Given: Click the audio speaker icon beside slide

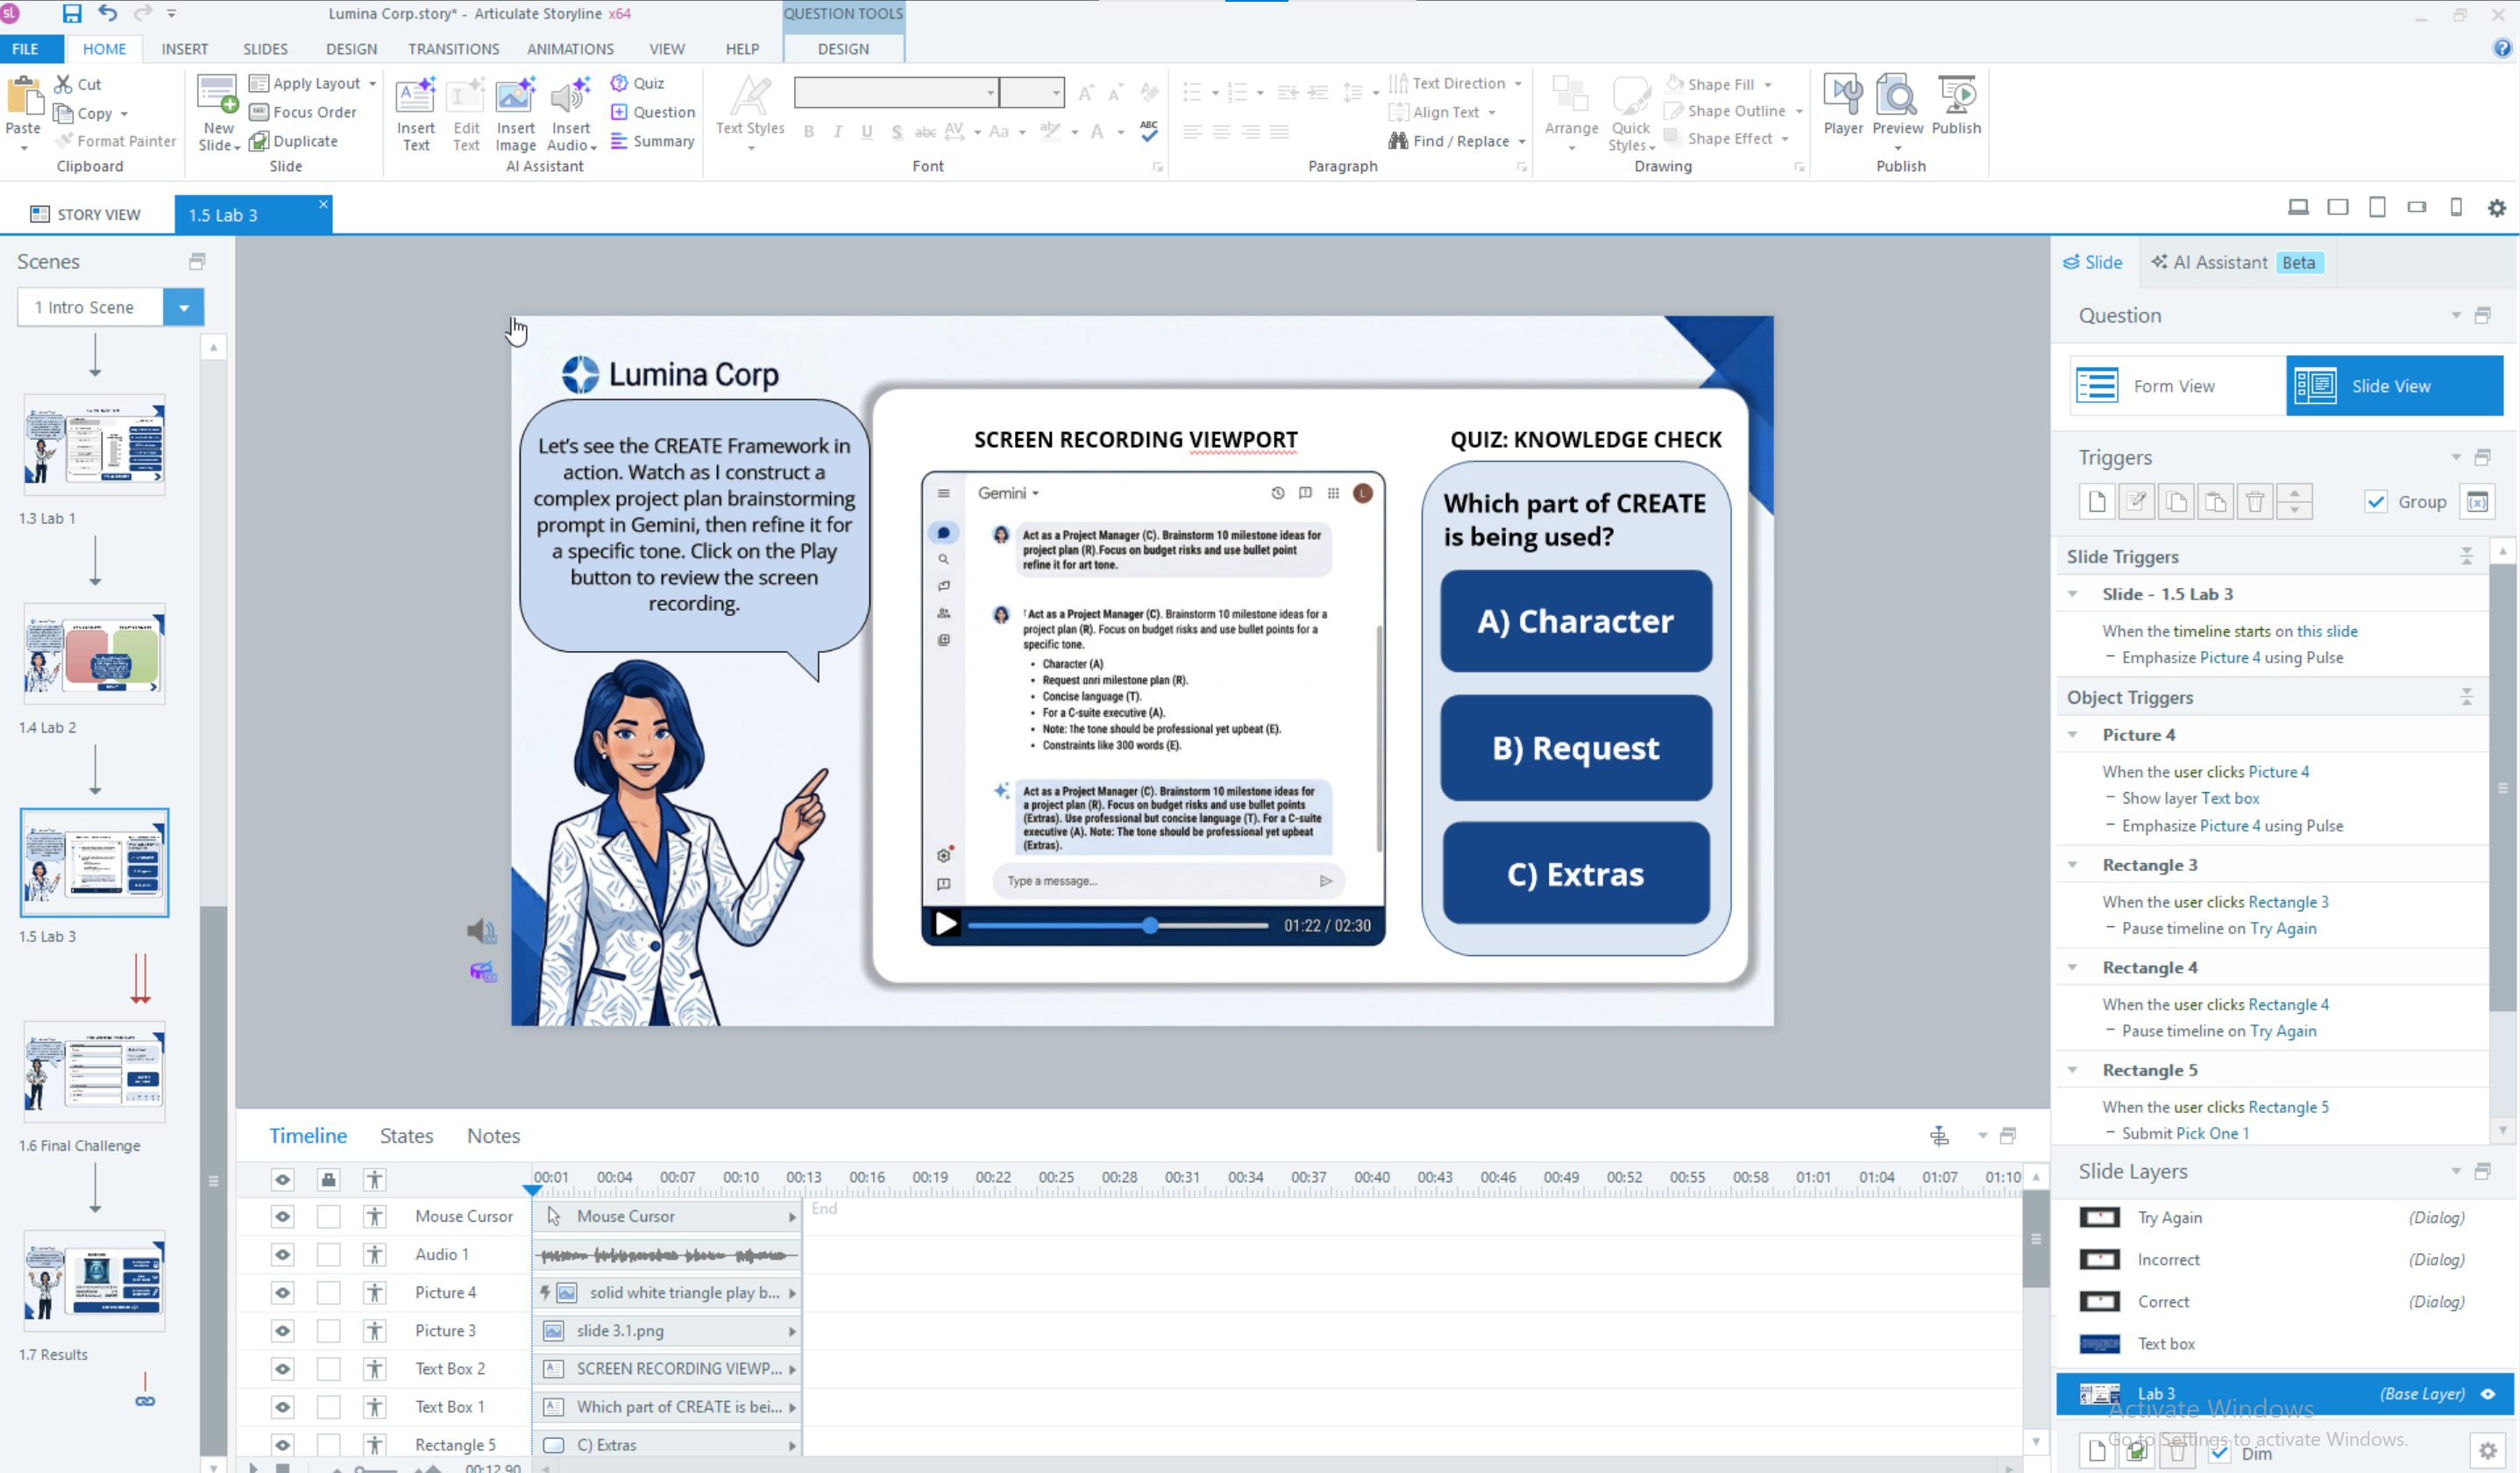Looking at the screenshot, I should coord(481,931).
